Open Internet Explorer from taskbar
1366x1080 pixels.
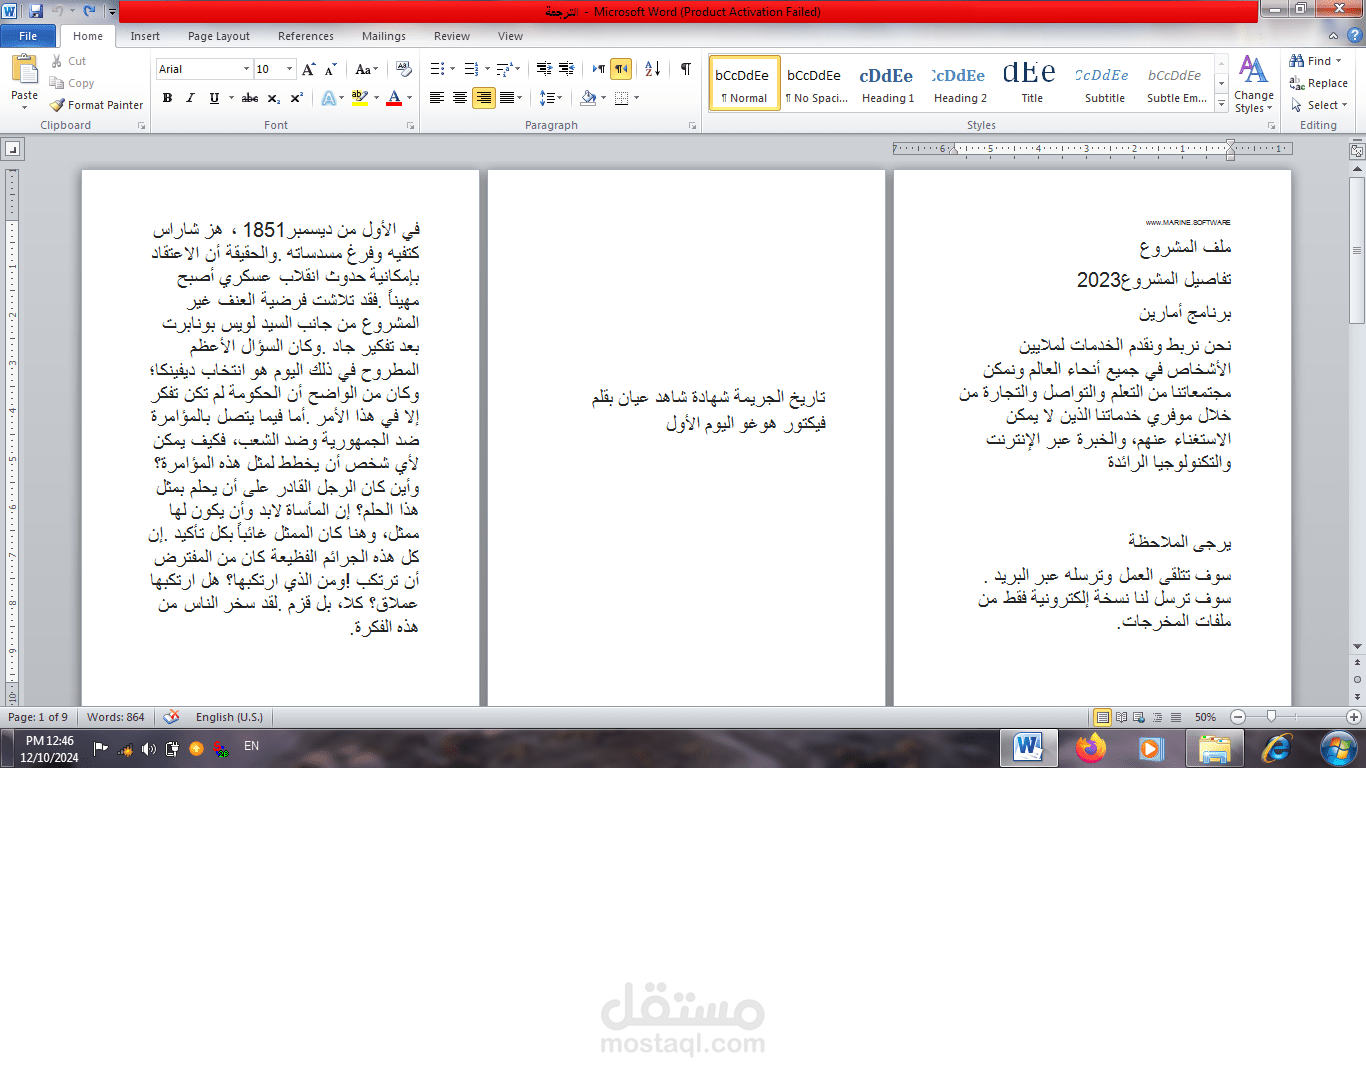click(1277, 748)
